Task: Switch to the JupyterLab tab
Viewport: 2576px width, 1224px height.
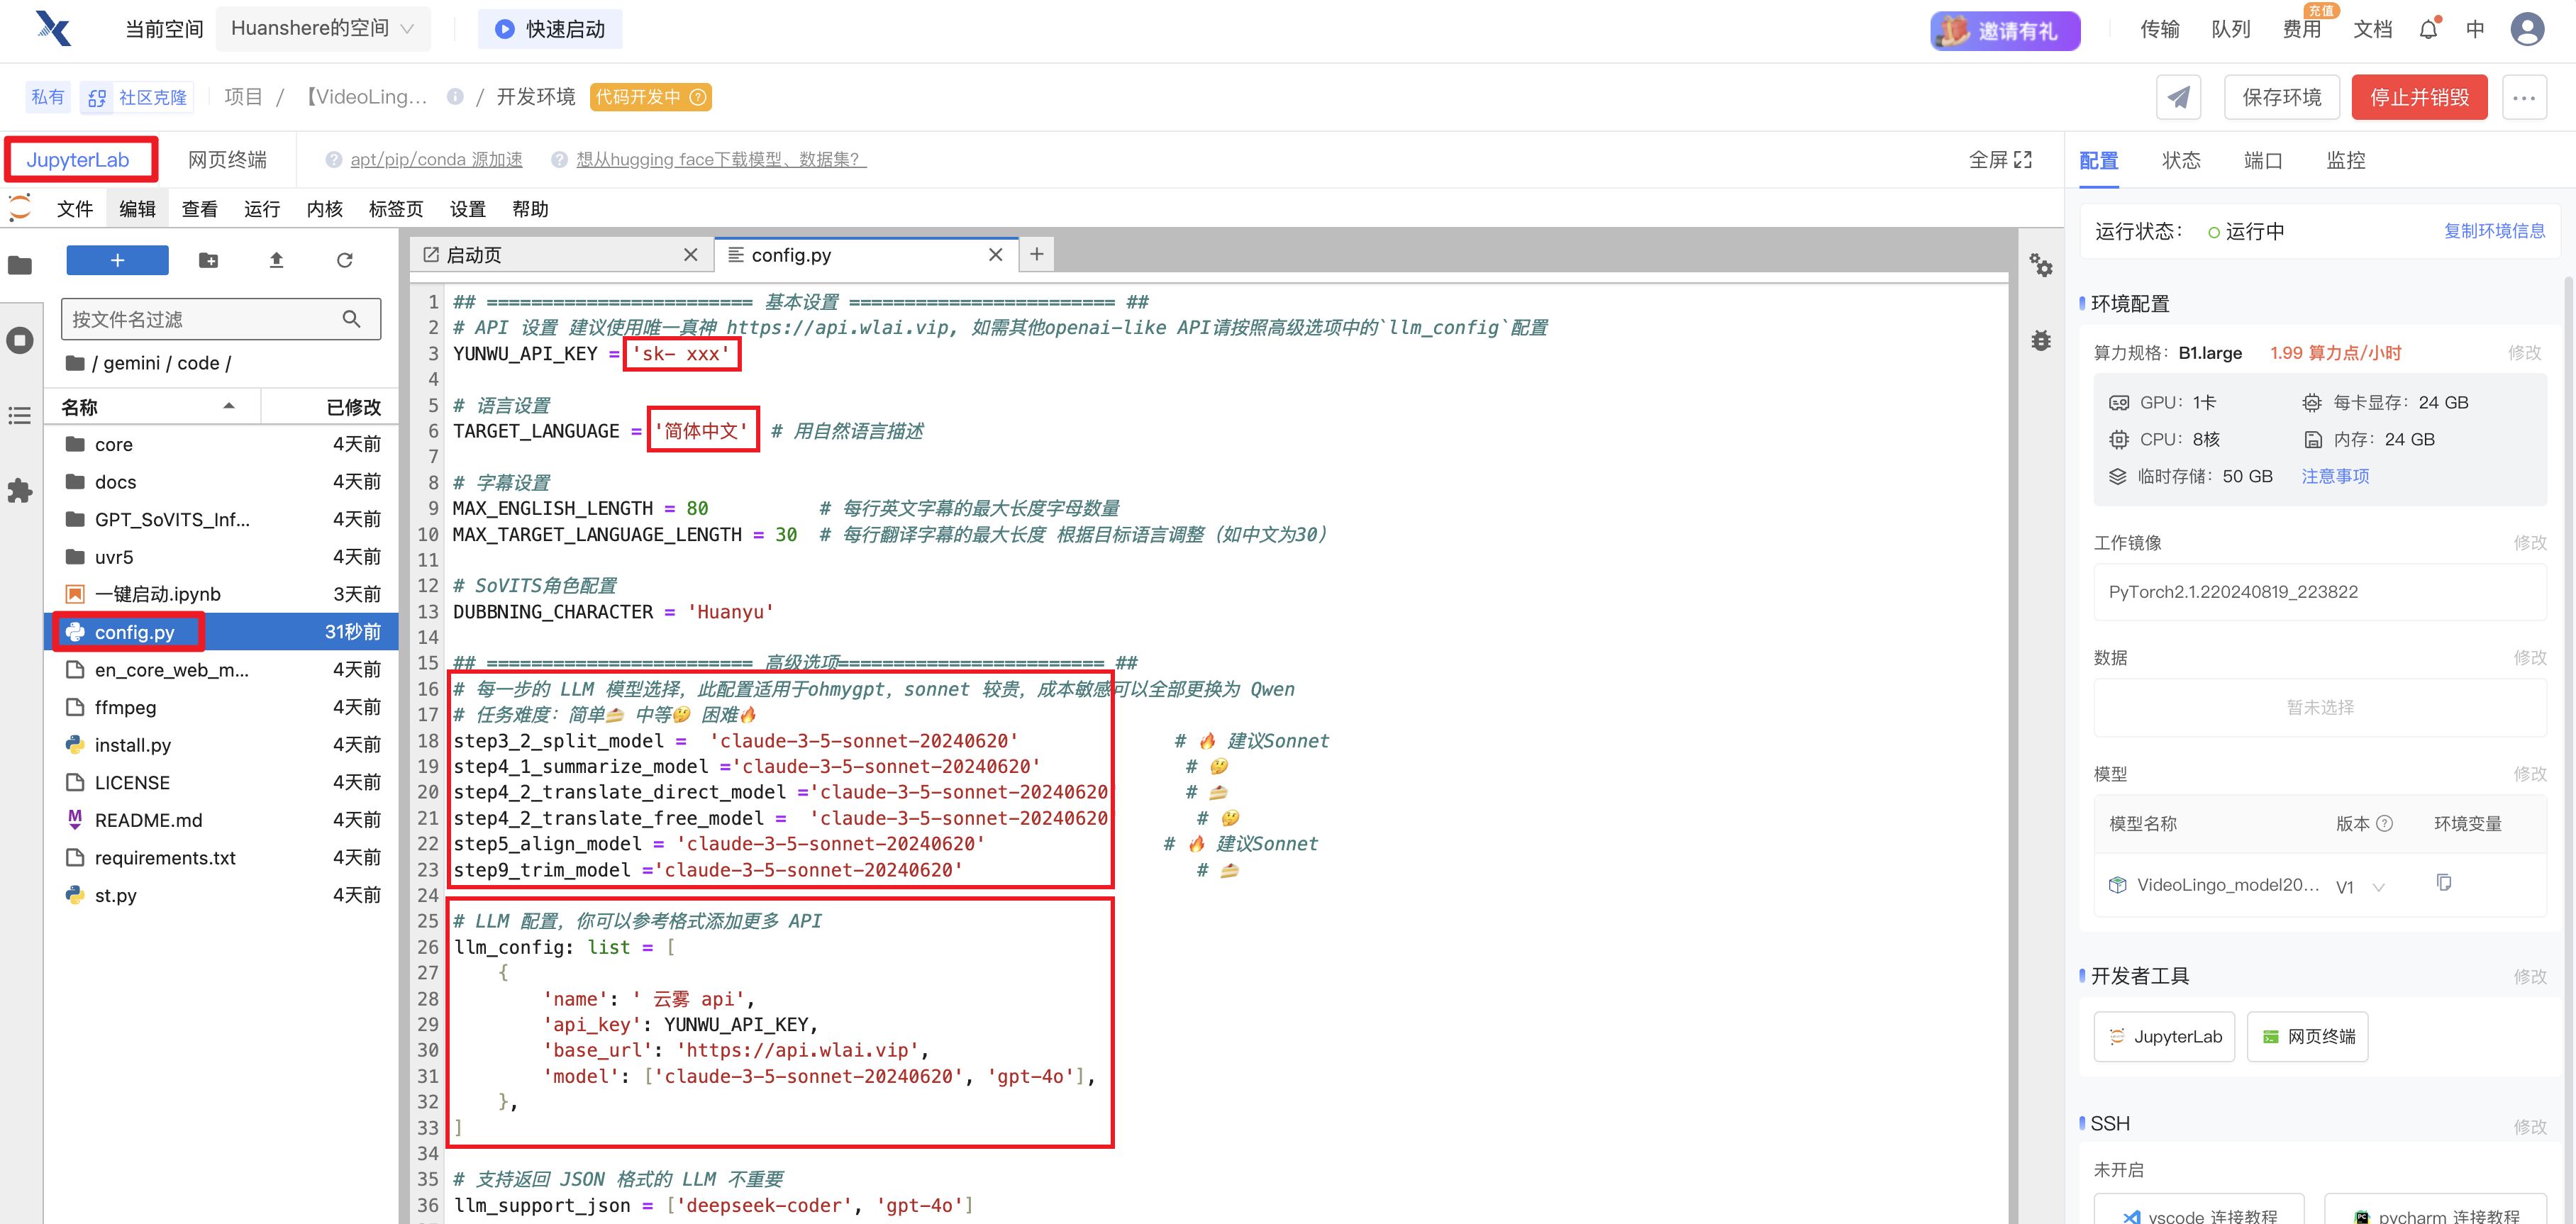Action: (x=78, y=159)
